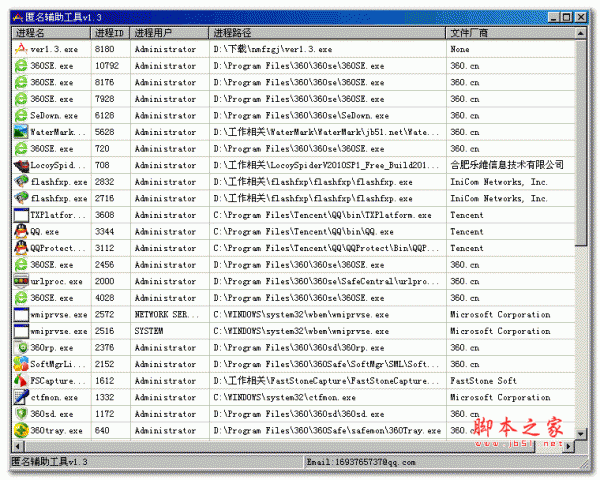Click the SoftMgrLi process icon

(21, 364)
